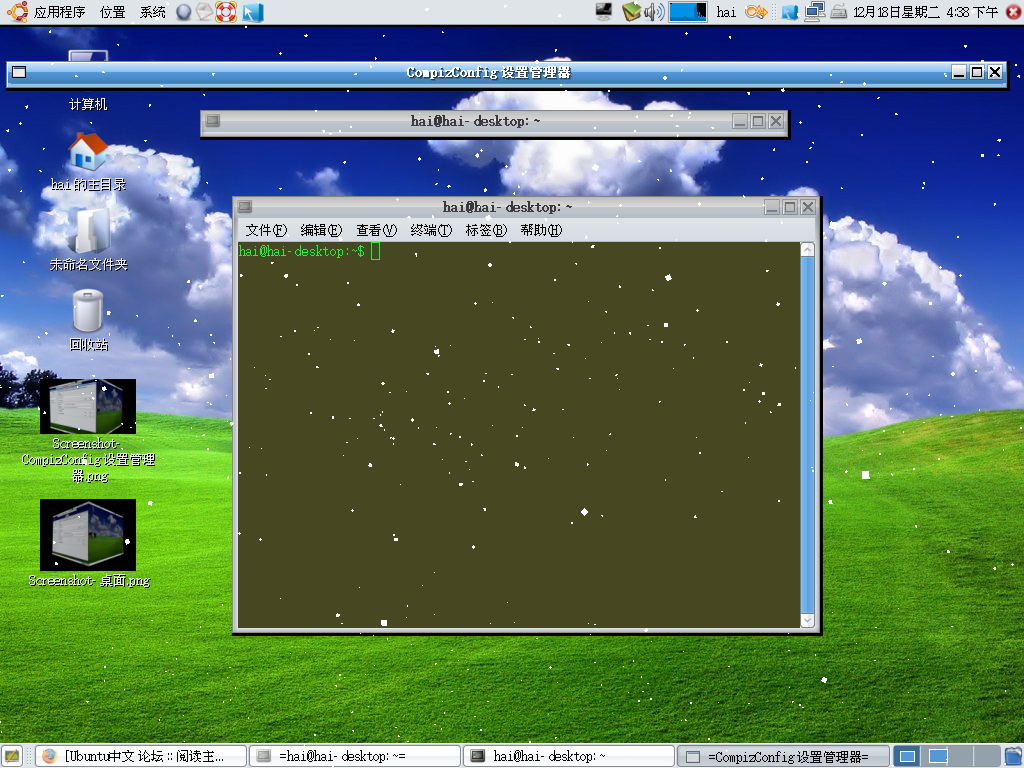Viewport: 1024px width, 768px height.
Task: Switch to second workspace in pager
Action: [938, 756]
